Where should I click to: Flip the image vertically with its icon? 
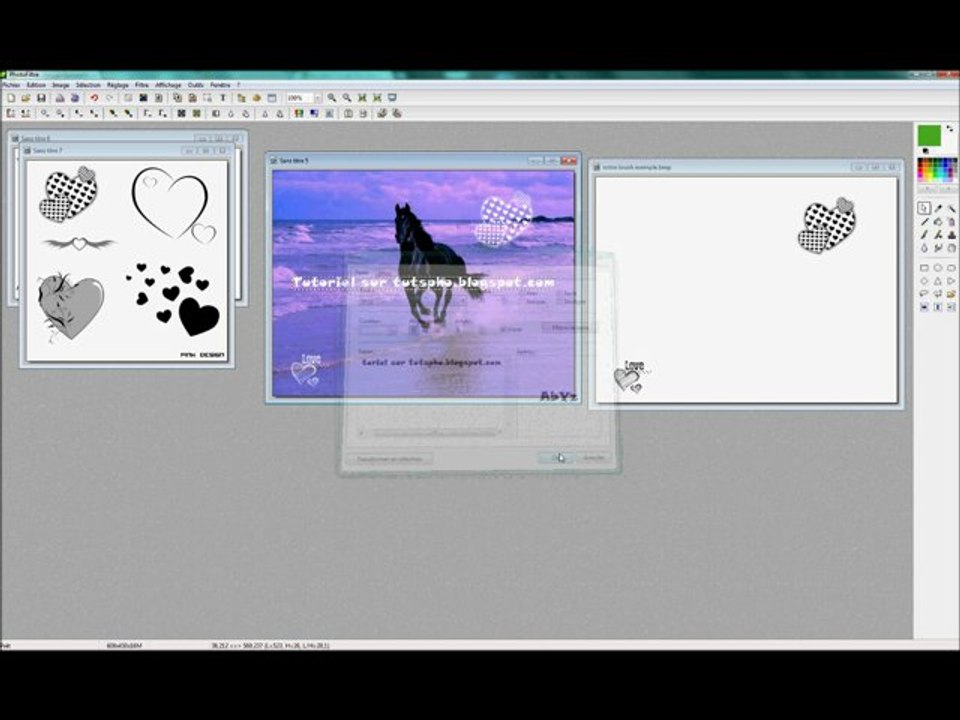[x=363, y=113]
